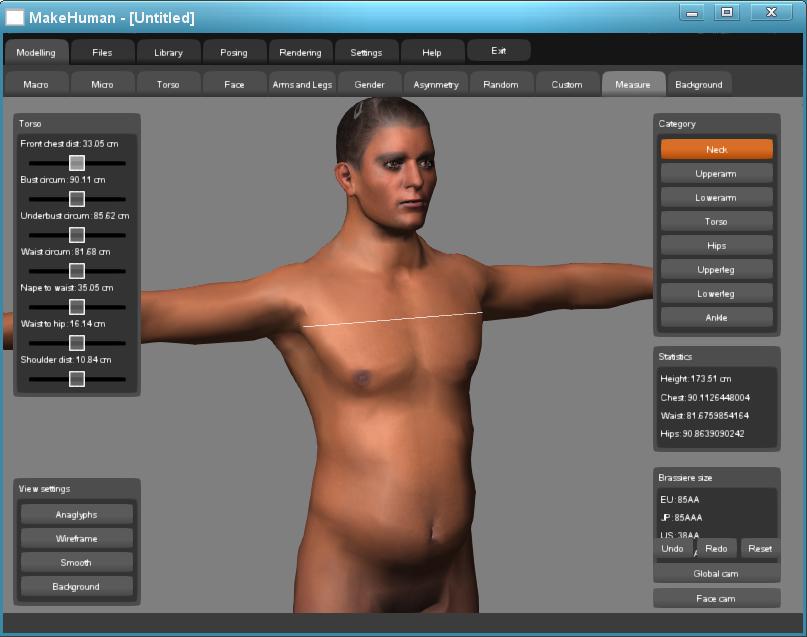
Task: Go to the Rendering tab
Action: 300,52
